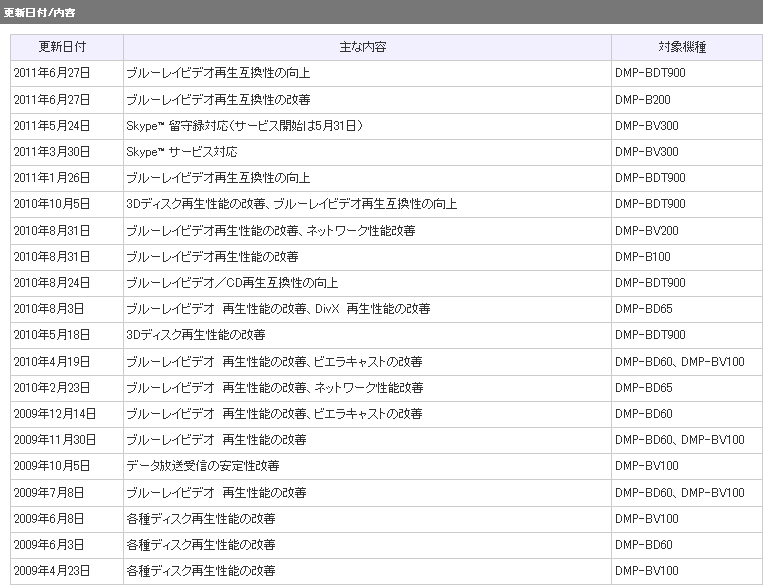Select the DMP-BV200 model cell
Image resolution: width=763 pixels, height=585 pixels.
[x=687, y=231]
